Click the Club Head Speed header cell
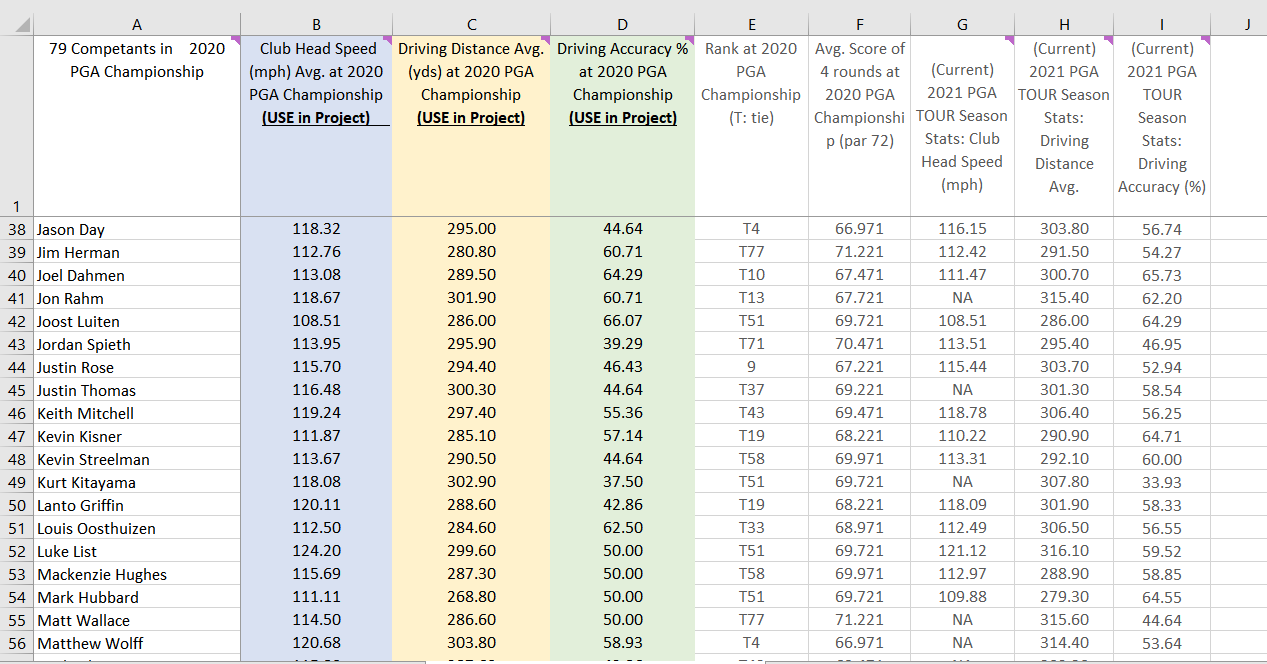This screenshot has height=664, width=1267. [x=316, y=126]
